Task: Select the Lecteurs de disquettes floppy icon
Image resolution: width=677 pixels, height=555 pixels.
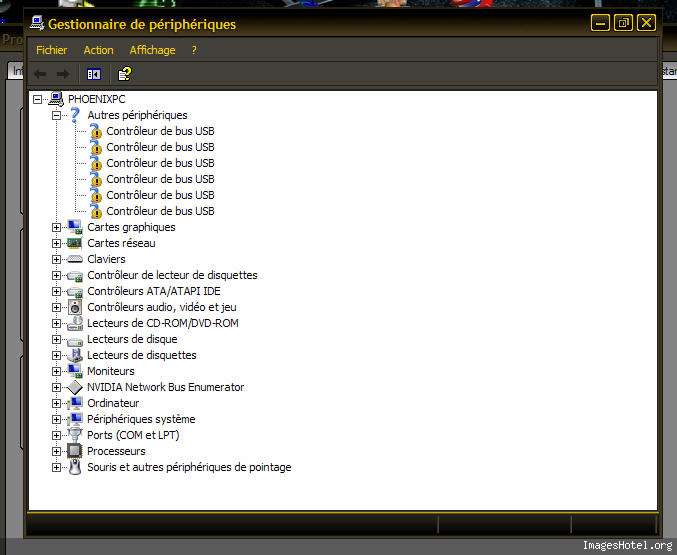Action: [x=75, y=355]
